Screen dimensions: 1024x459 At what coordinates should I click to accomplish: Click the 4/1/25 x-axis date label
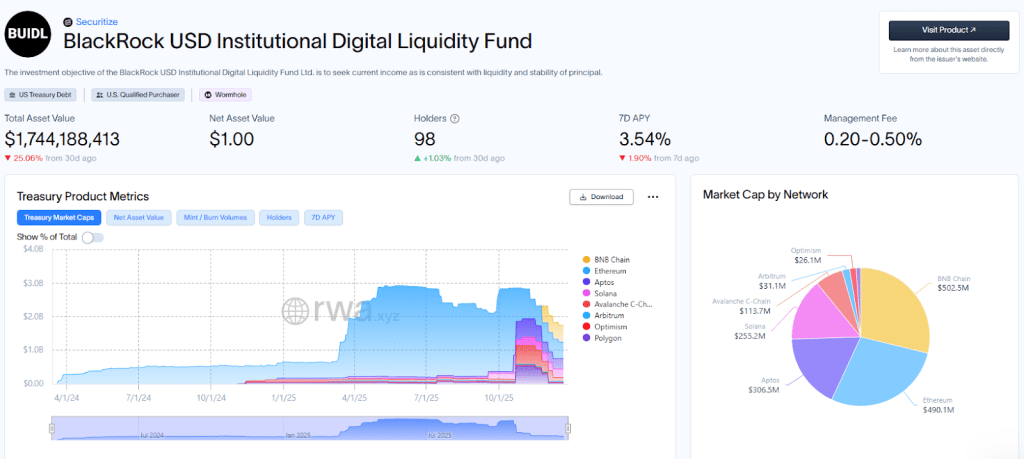pyautogui.click(x=354, y=397)
